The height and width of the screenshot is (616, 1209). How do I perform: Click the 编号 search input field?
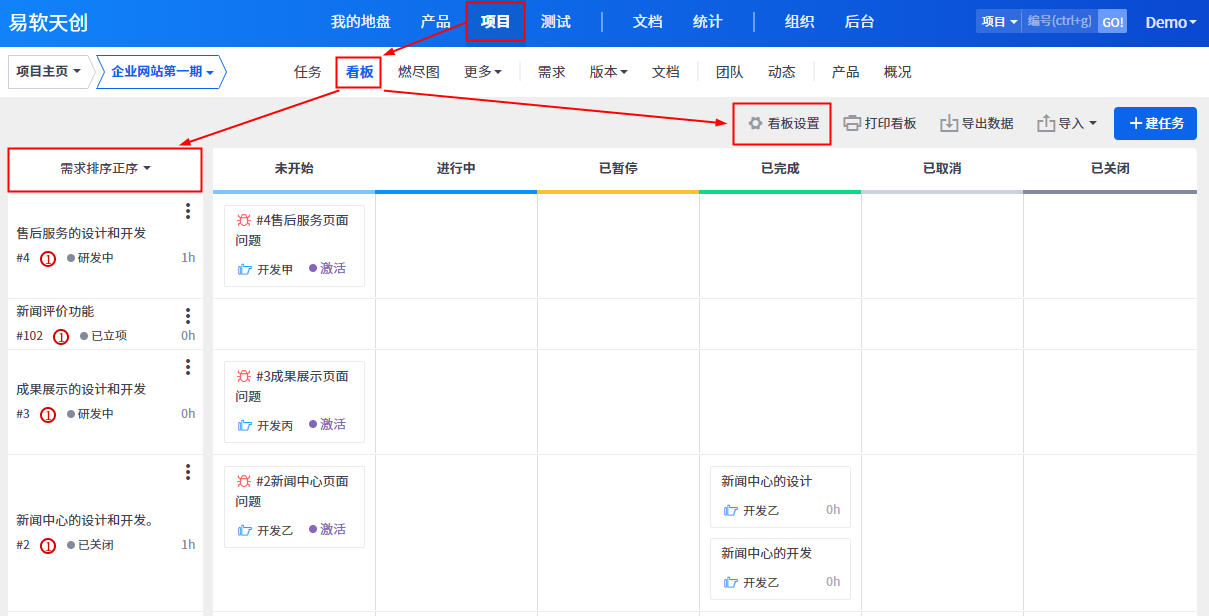coord(1059,21)
